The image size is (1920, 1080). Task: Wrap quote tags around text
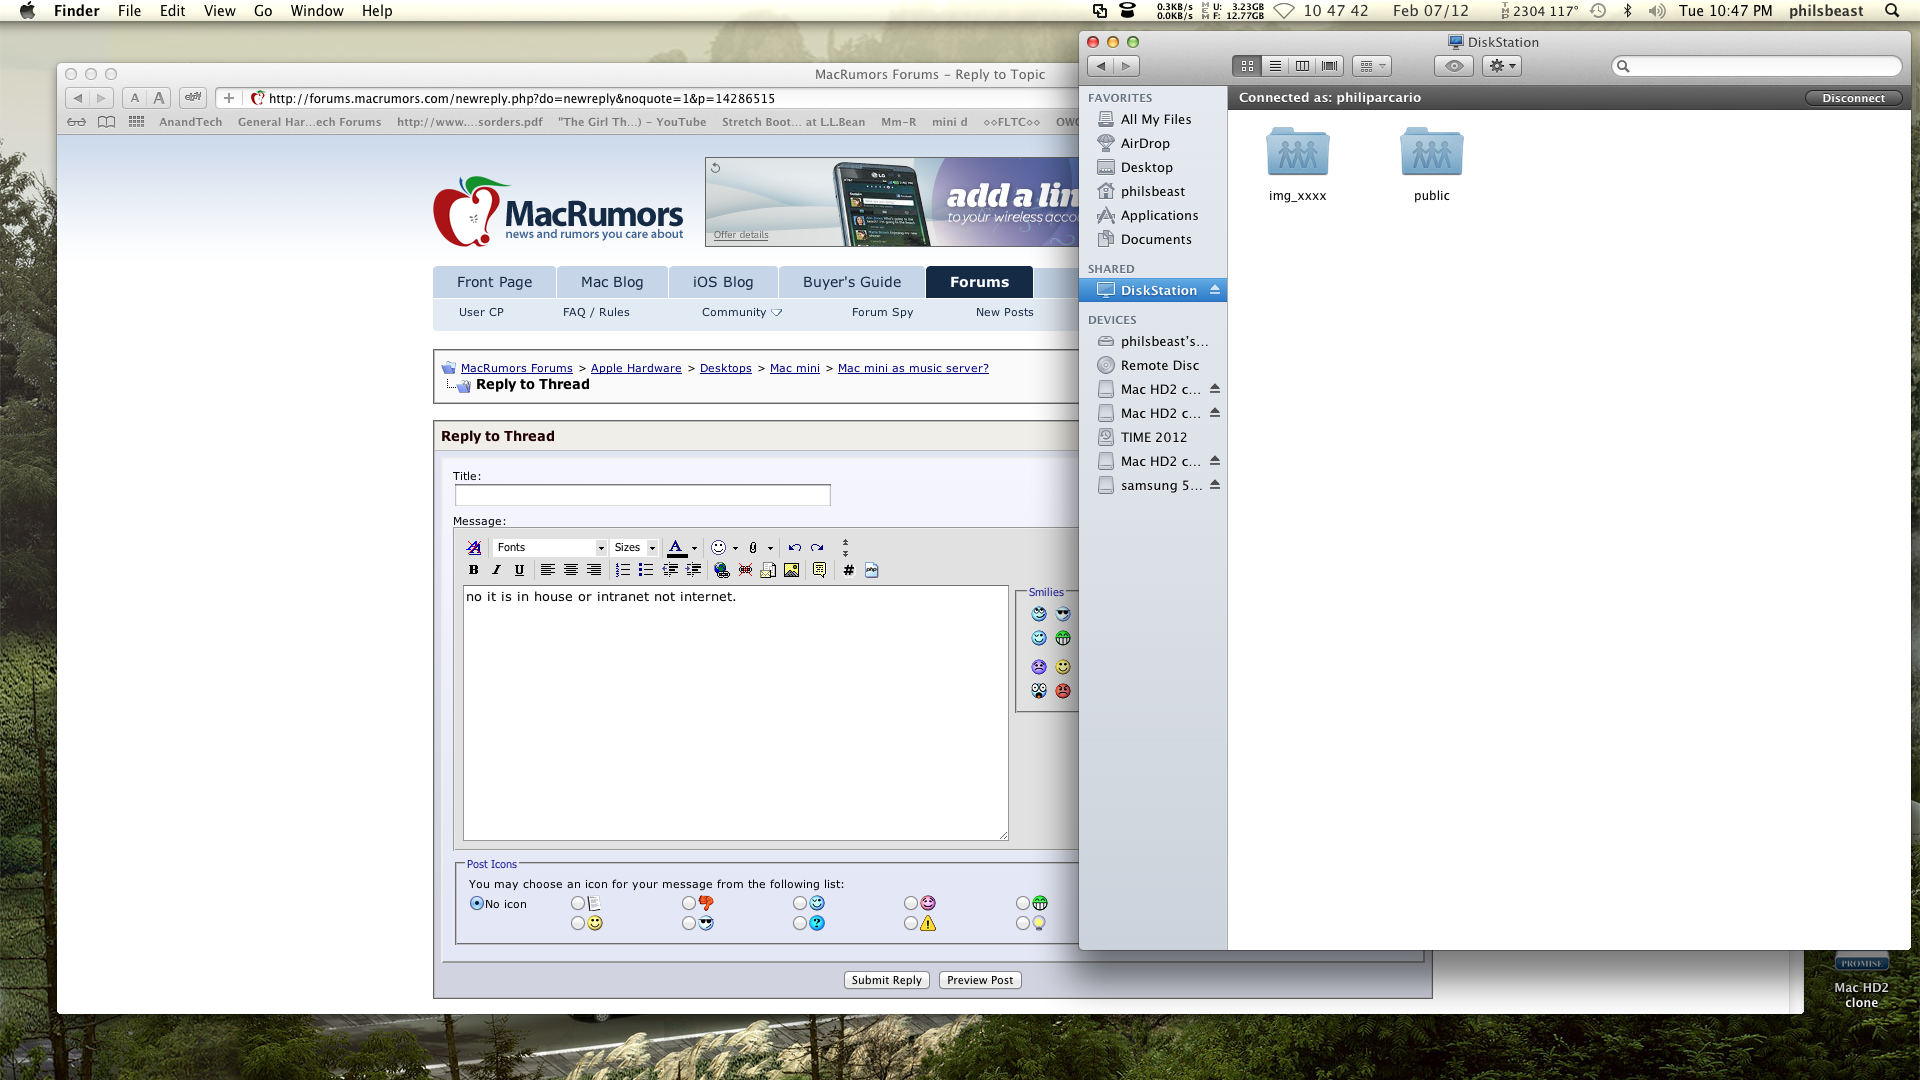click(x=820, y=570)
